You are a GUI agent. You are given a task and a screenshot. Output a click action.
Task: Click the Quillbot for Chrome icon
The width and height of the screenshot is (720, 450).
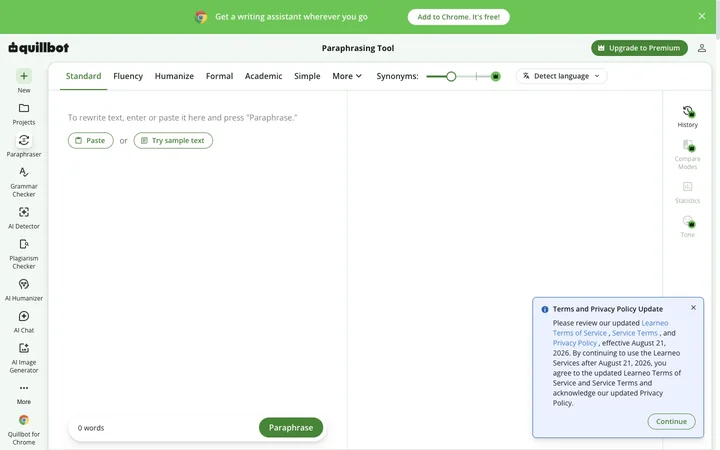click(x=24, y=420)
